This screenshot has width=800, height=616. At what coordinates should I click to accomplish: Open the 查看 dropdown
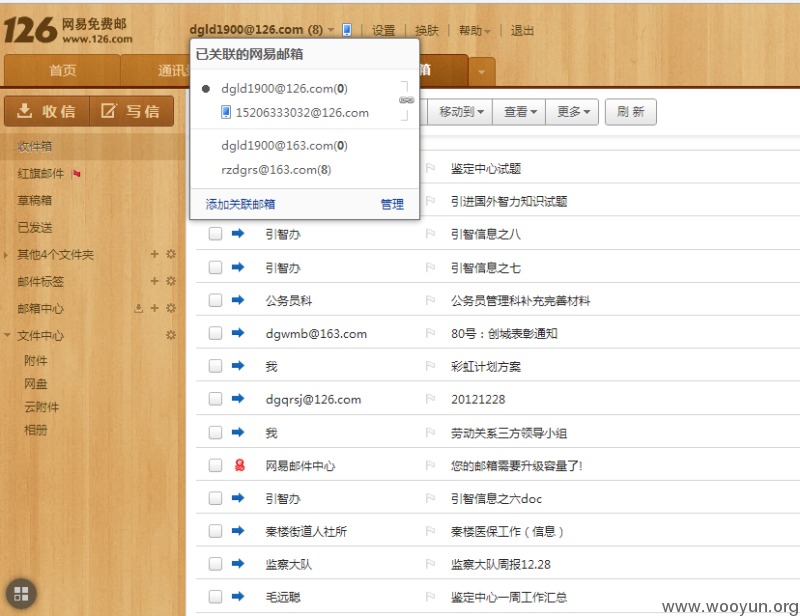[x=519, y=112]
